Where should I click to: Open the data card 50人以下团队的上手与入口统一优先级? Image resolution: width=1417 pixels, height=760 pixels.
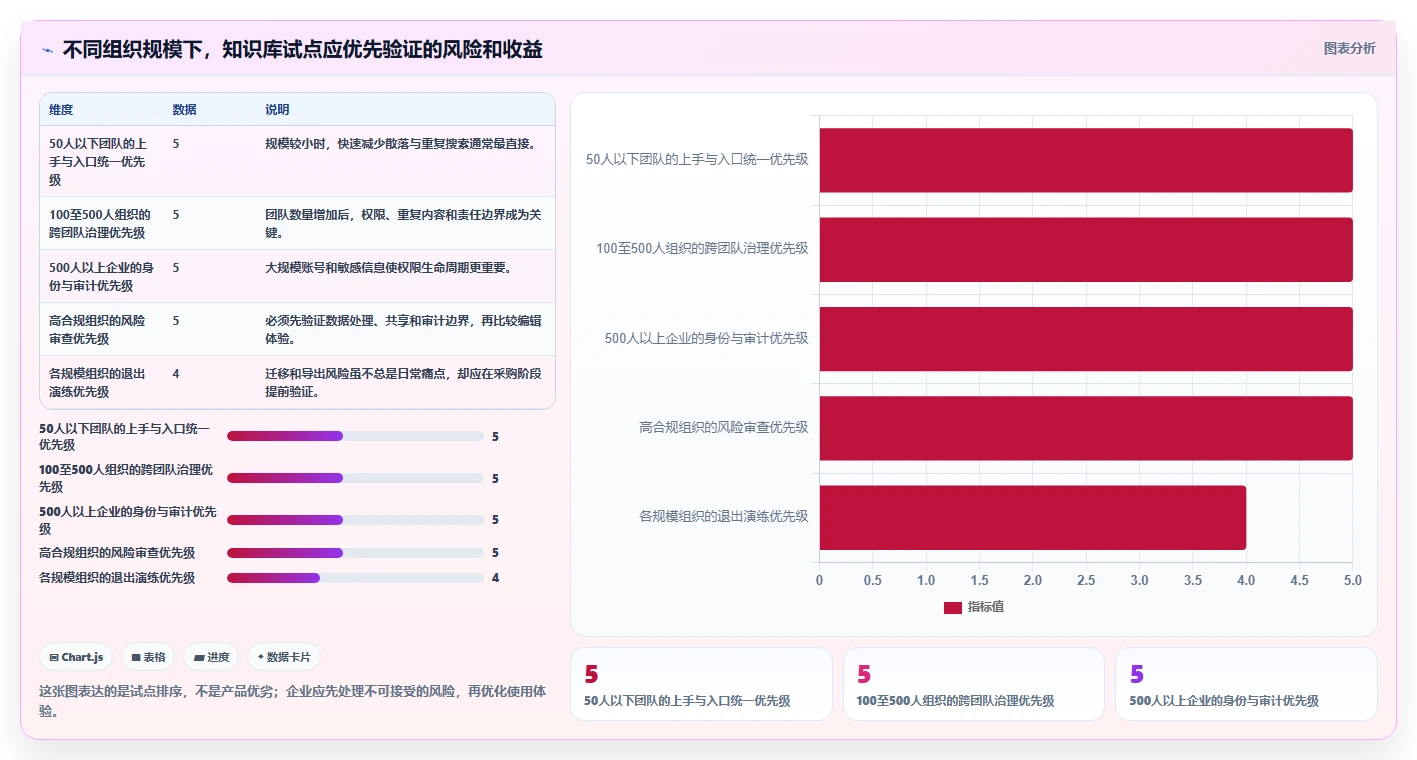701,684
